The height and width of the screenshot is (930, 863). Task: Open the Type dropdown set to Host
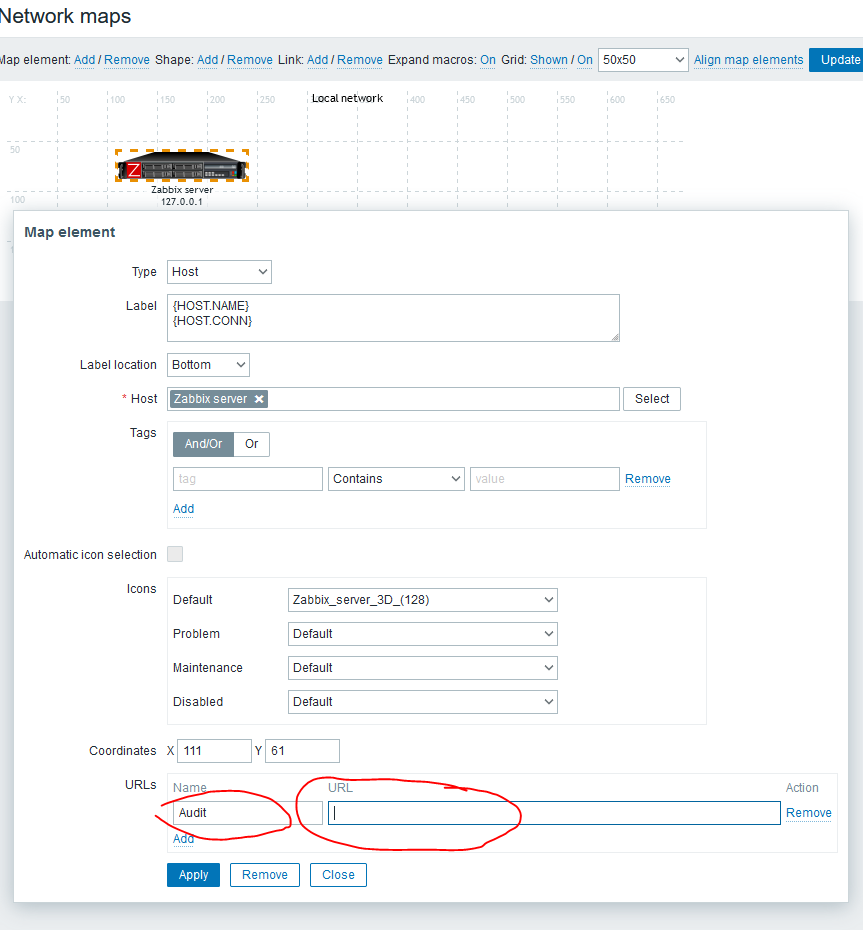tap(219, 272)
